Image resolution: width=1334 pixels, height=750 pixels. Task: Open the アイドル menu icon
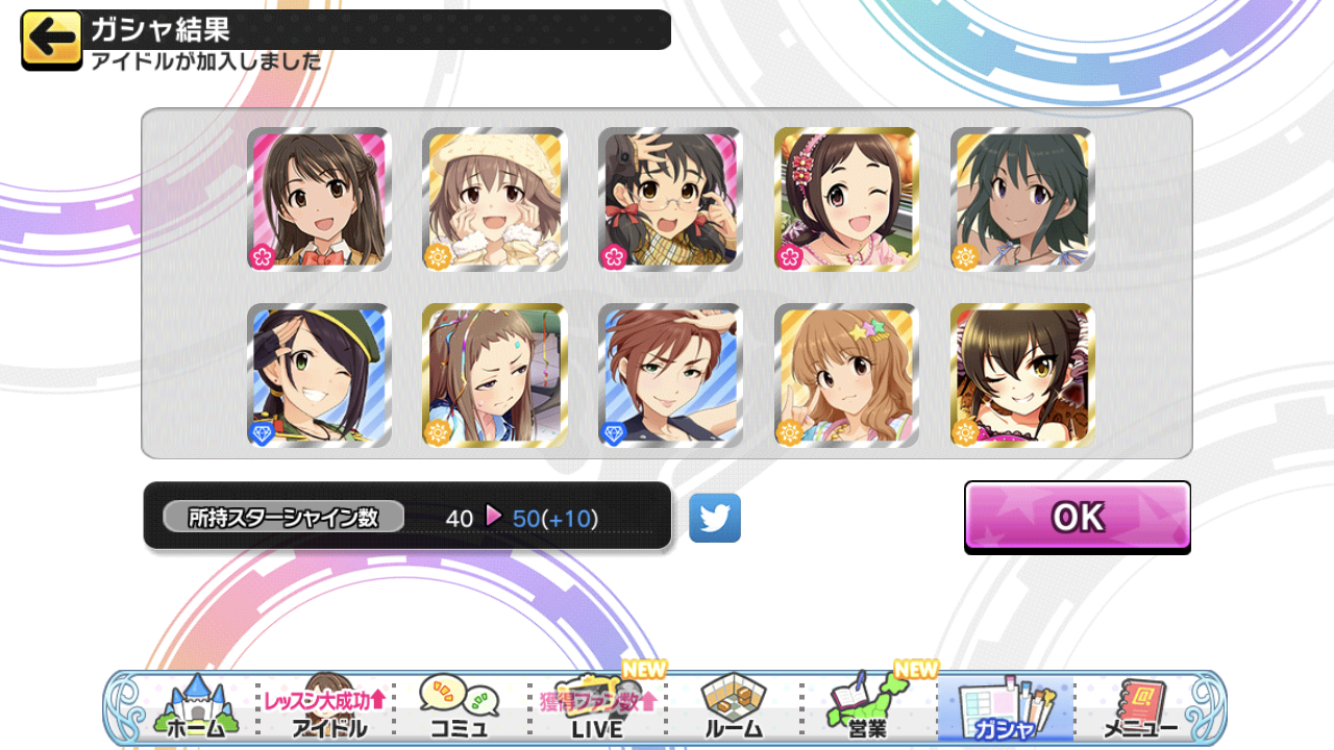pyautogui.click(x=328, y=708)
